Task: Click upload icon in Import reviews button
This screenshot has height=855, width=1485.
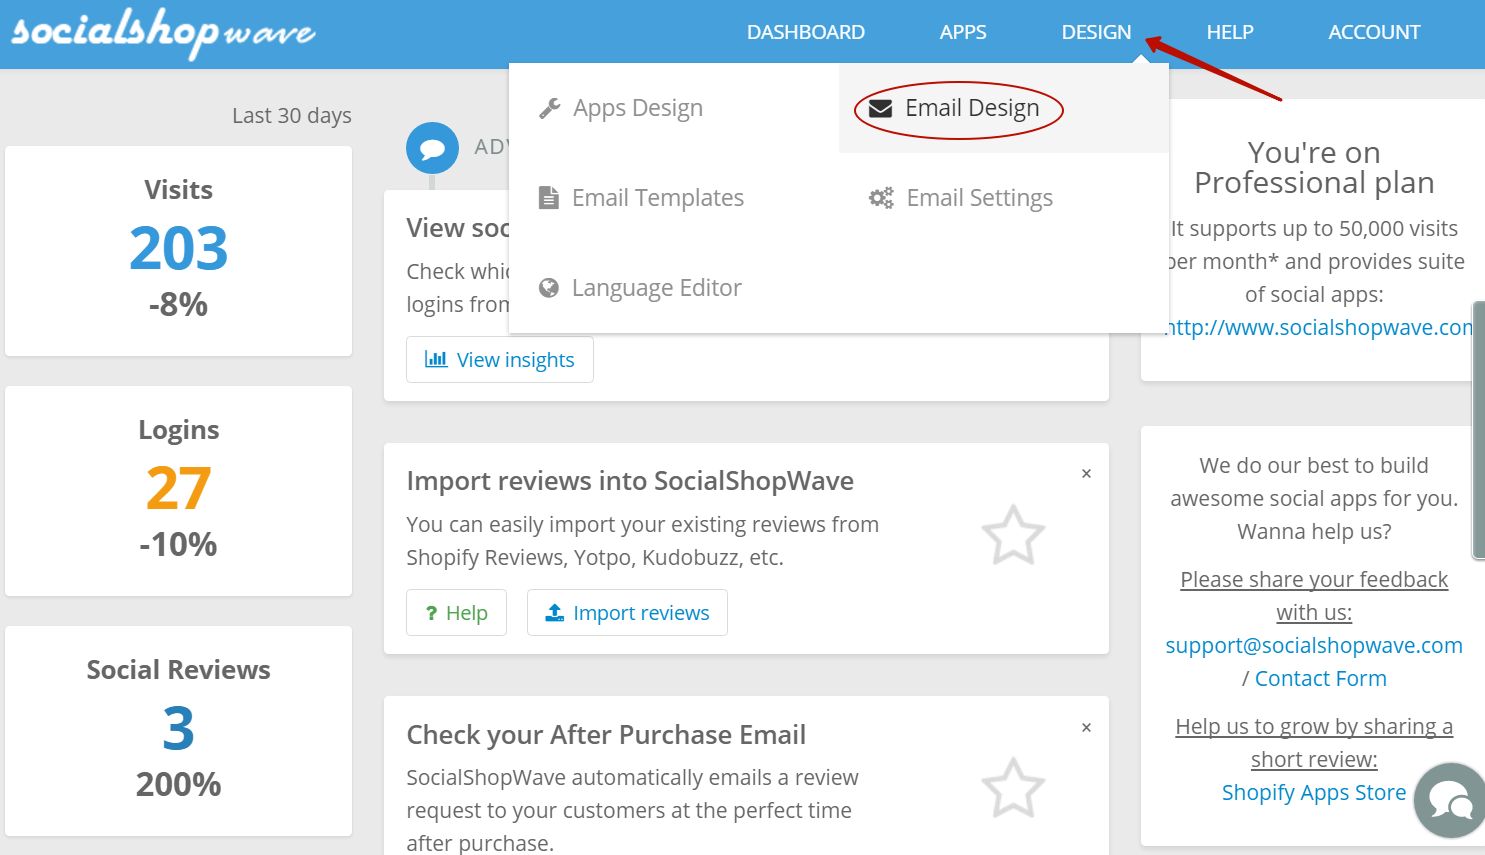Action: pyautogui.click(x=554, y=613)
